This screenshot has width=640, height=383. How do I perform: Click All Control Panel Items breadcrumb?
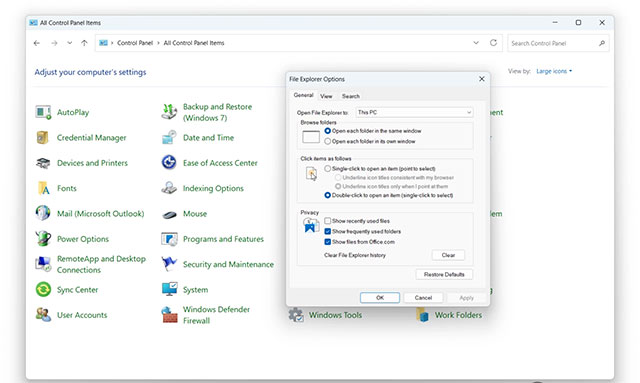(x=194, y=43)
